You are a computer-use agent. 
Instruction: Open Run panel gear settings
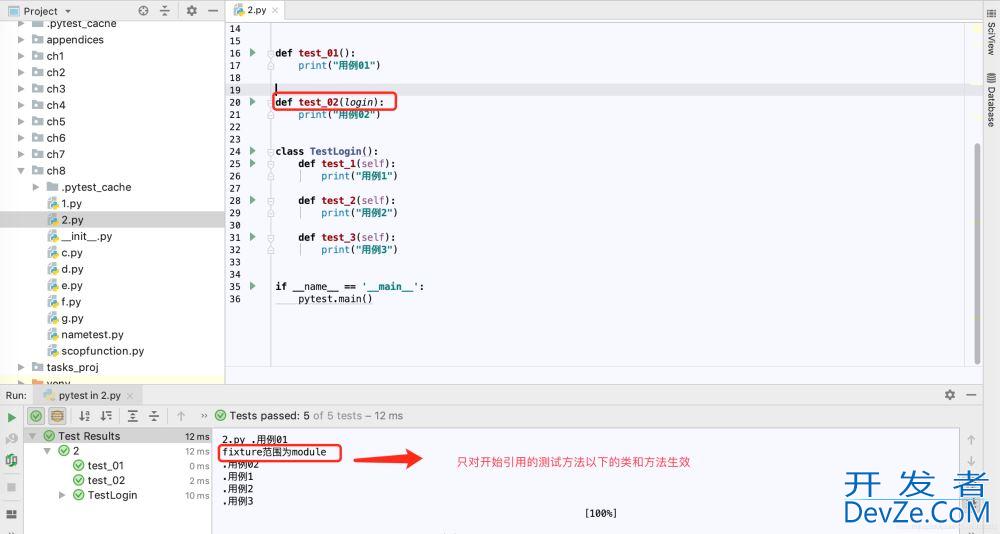pos(950,395)
